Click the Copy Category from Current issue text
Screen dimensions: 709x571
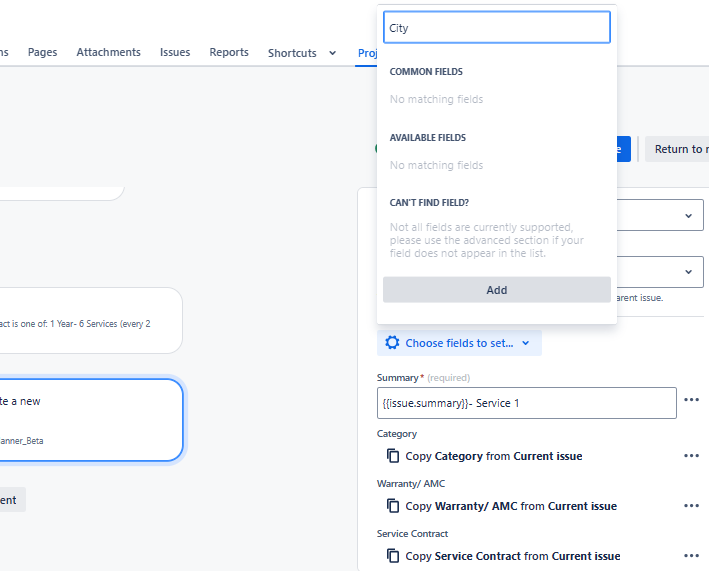[x=494, y=456]
